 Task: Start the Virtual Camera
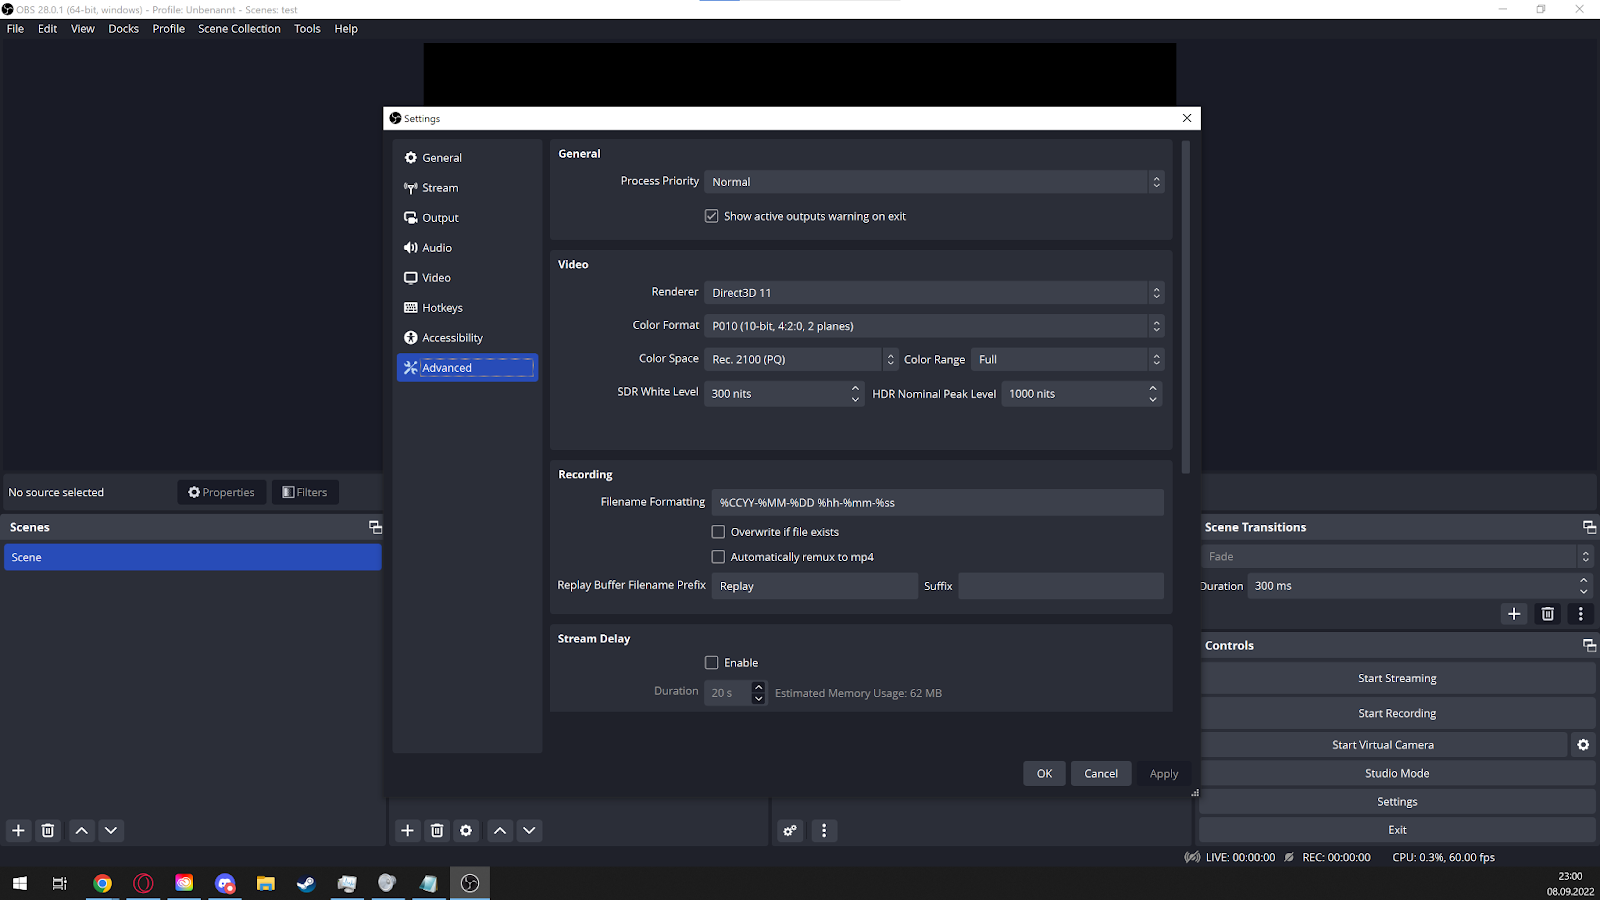point(1383,745)
